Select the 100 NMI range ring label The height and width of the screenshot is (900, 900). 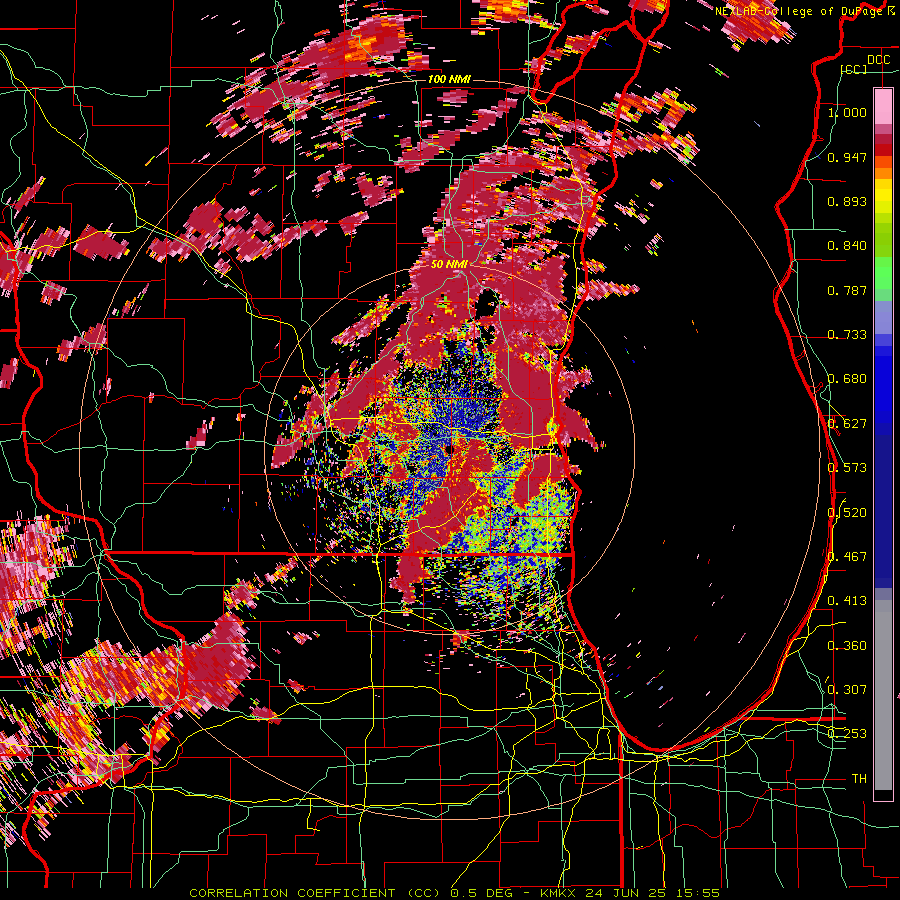[x=449, y=79]
